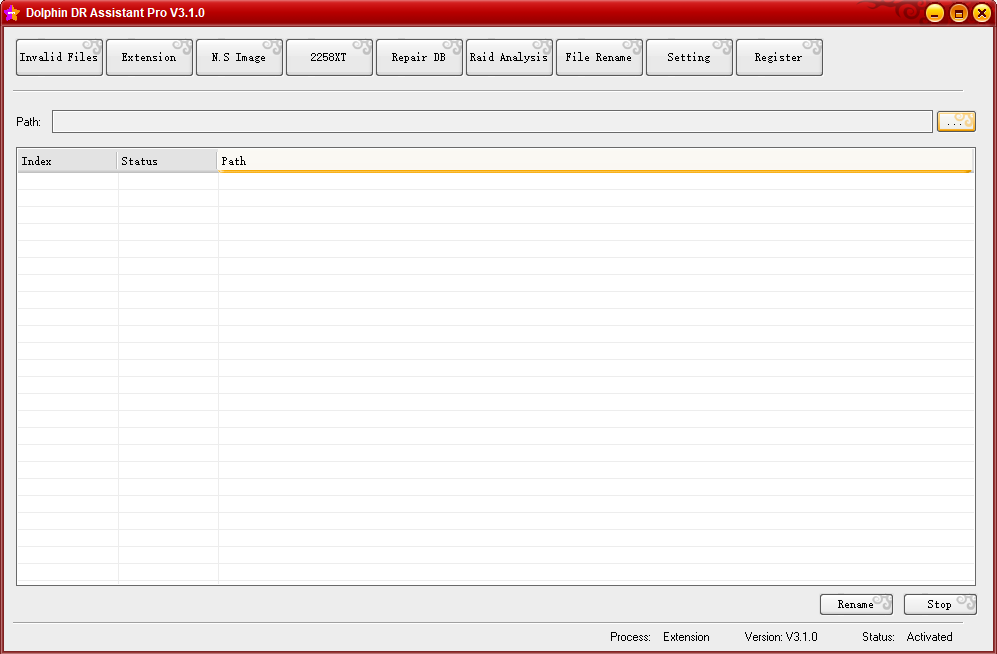997x654 pixels.
Task: Open the Repair DB tool
Action: [419, 58]
